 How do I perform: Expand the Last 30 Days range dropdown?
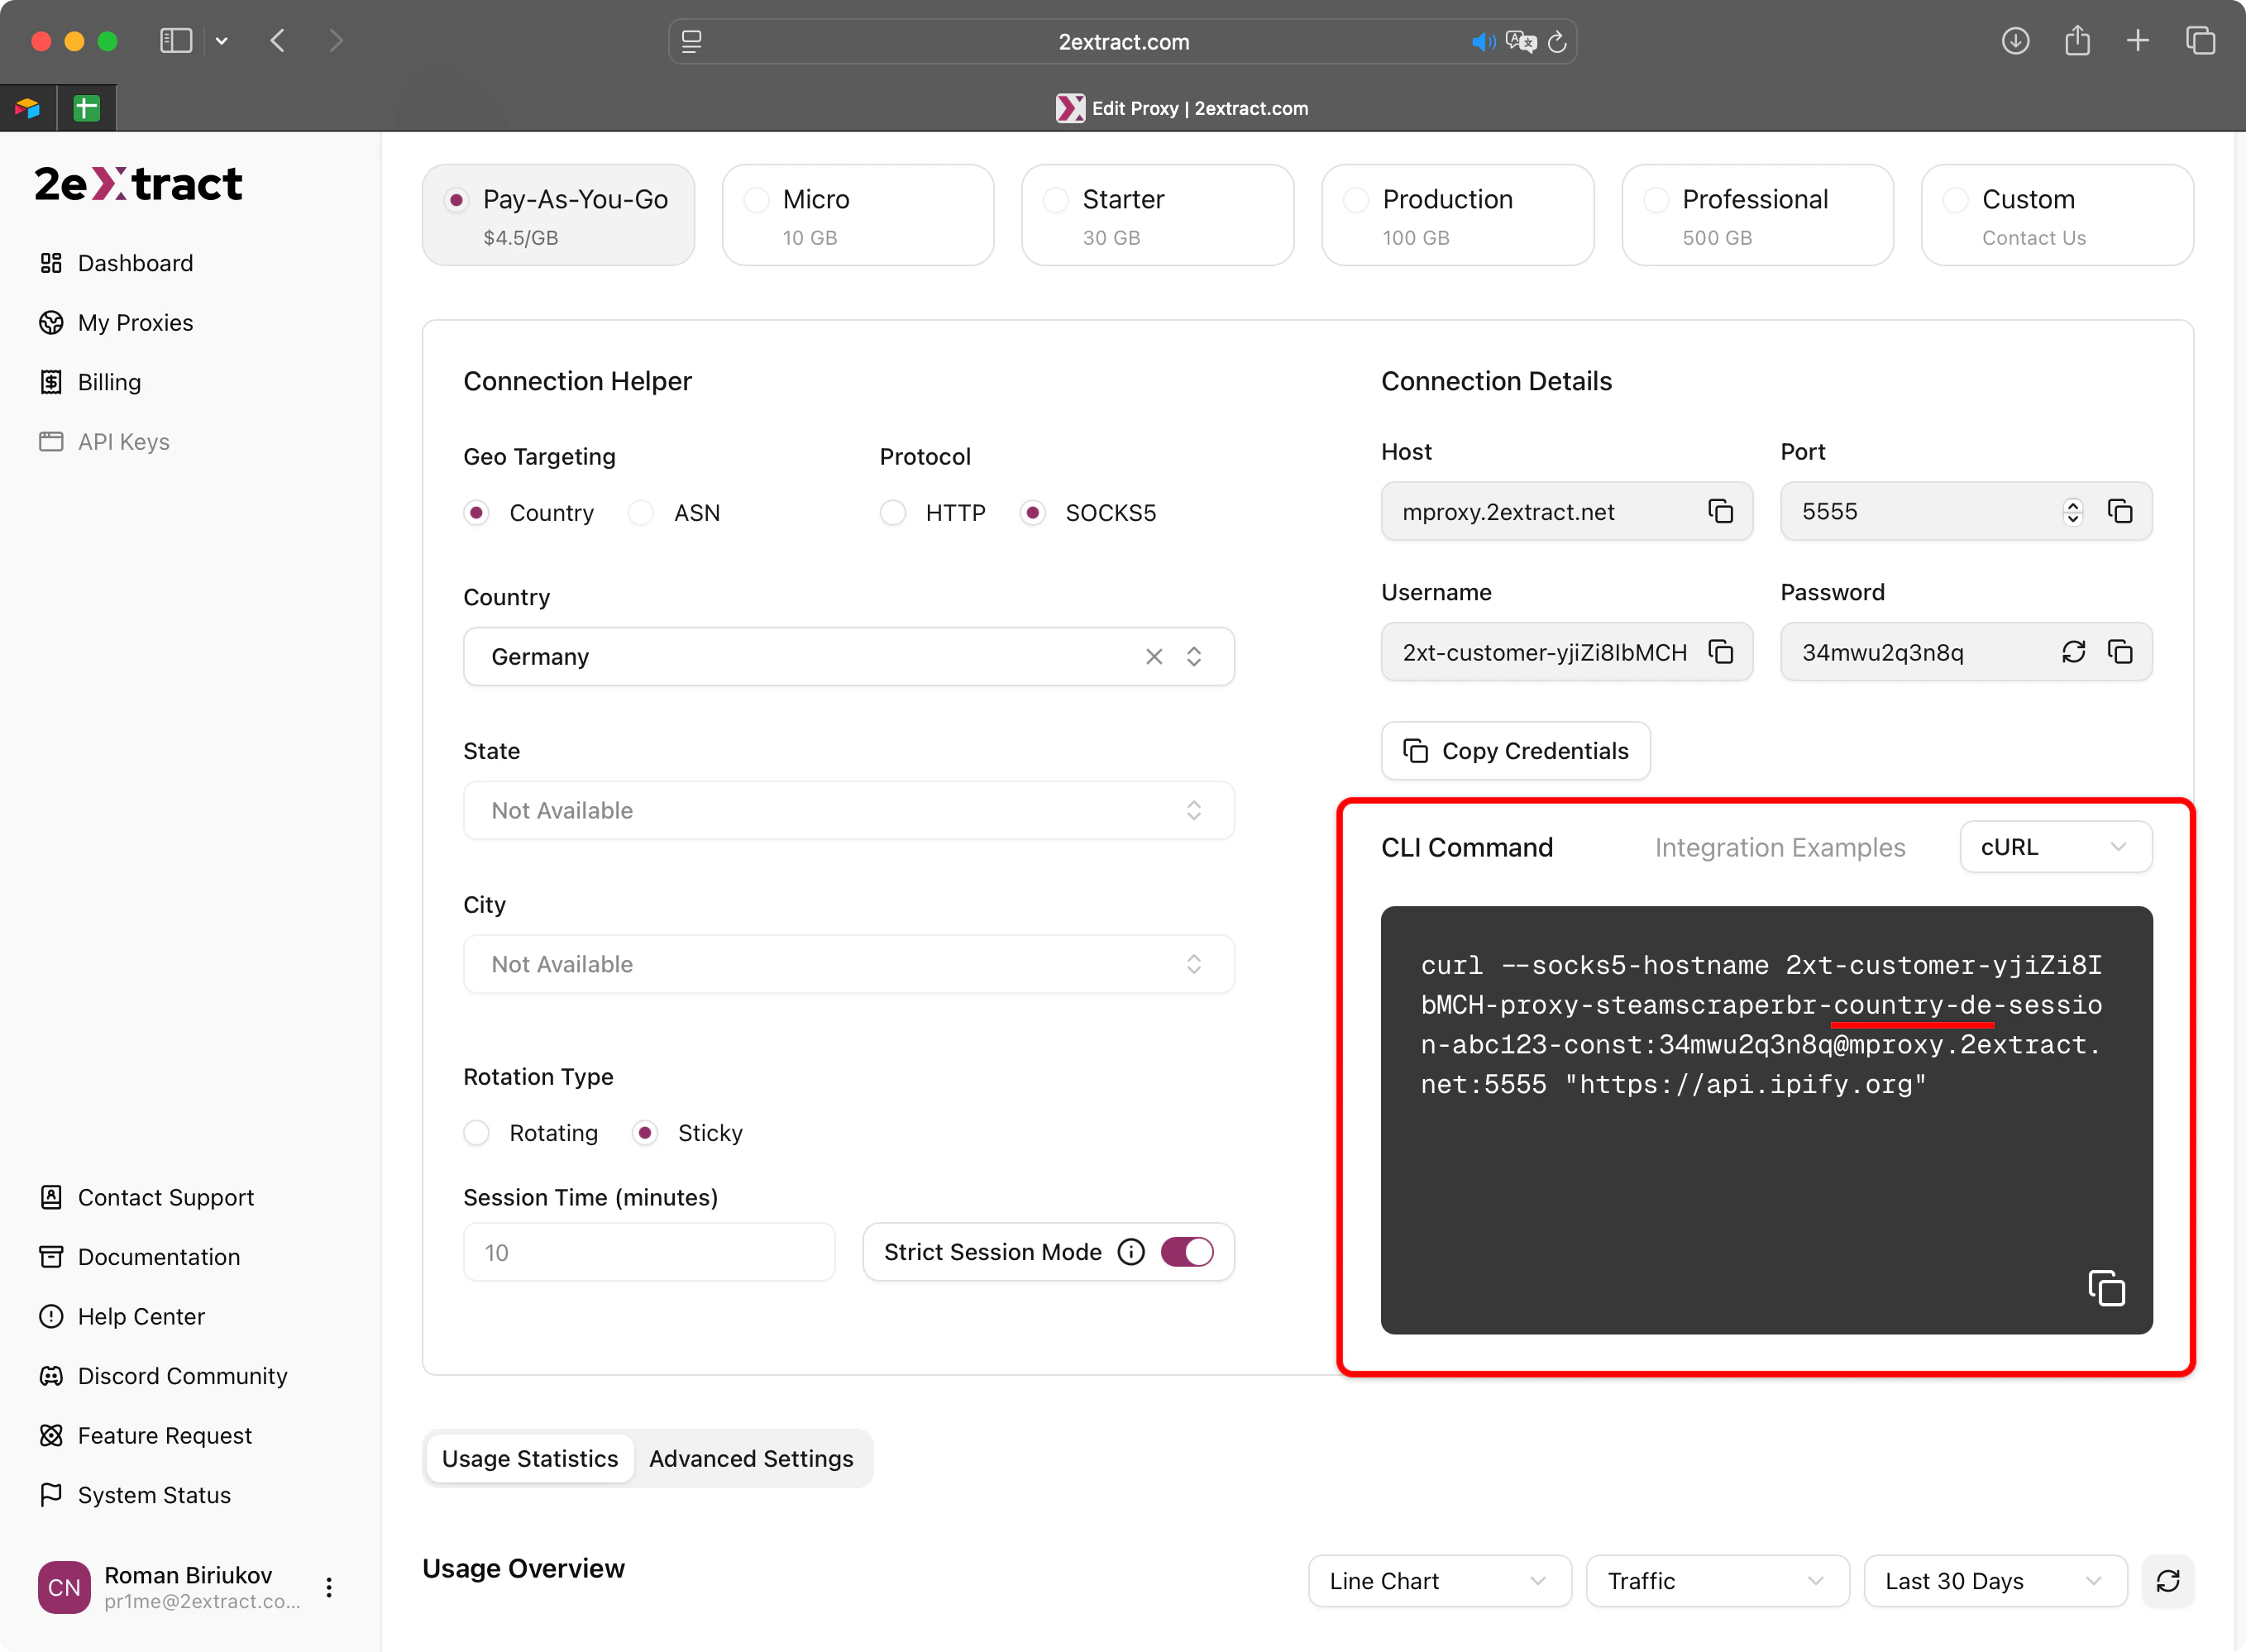(1994, 1581)
